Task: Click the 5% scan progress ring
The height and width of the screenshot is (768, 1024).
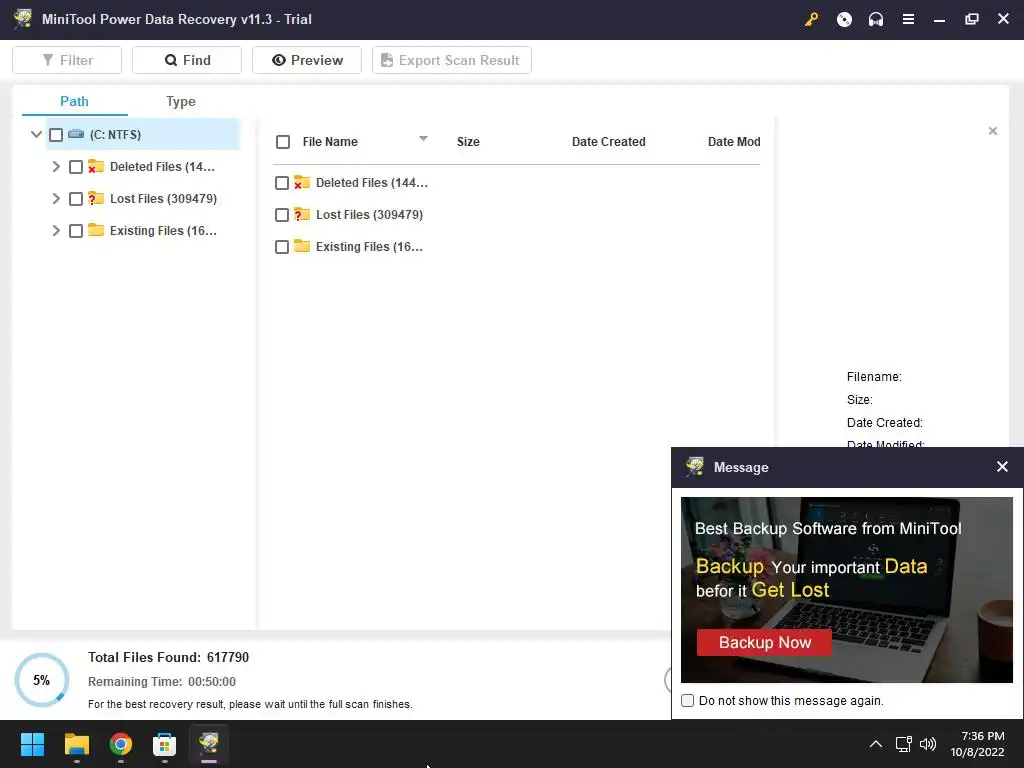Action: click(x=42, y=680)
